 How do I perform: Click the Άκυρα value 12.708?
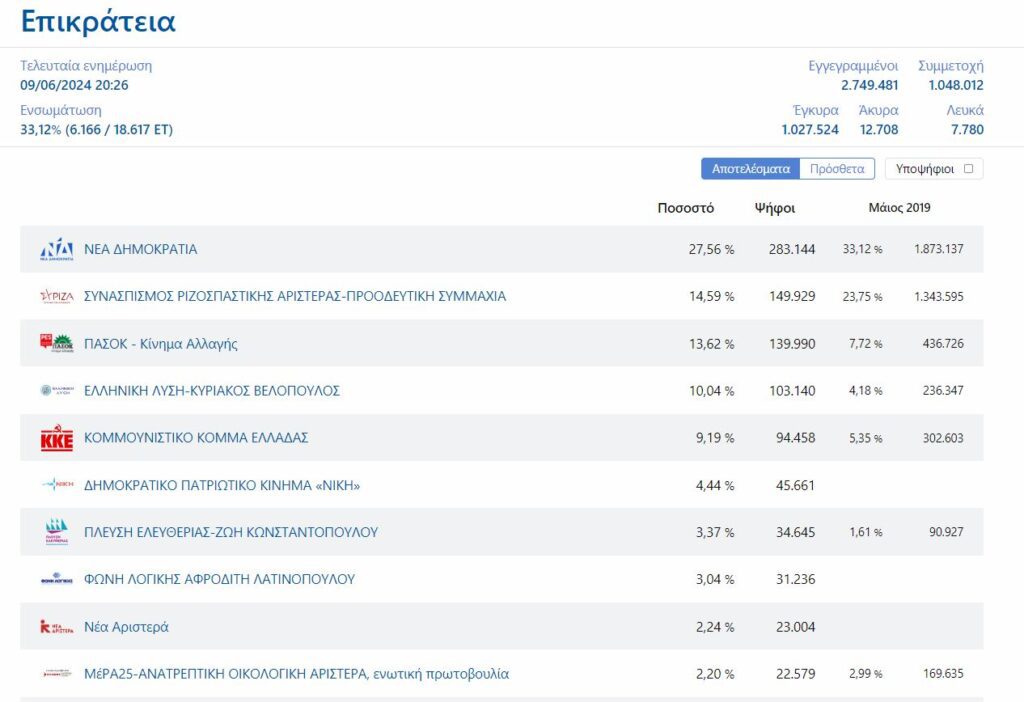(879, 129)
